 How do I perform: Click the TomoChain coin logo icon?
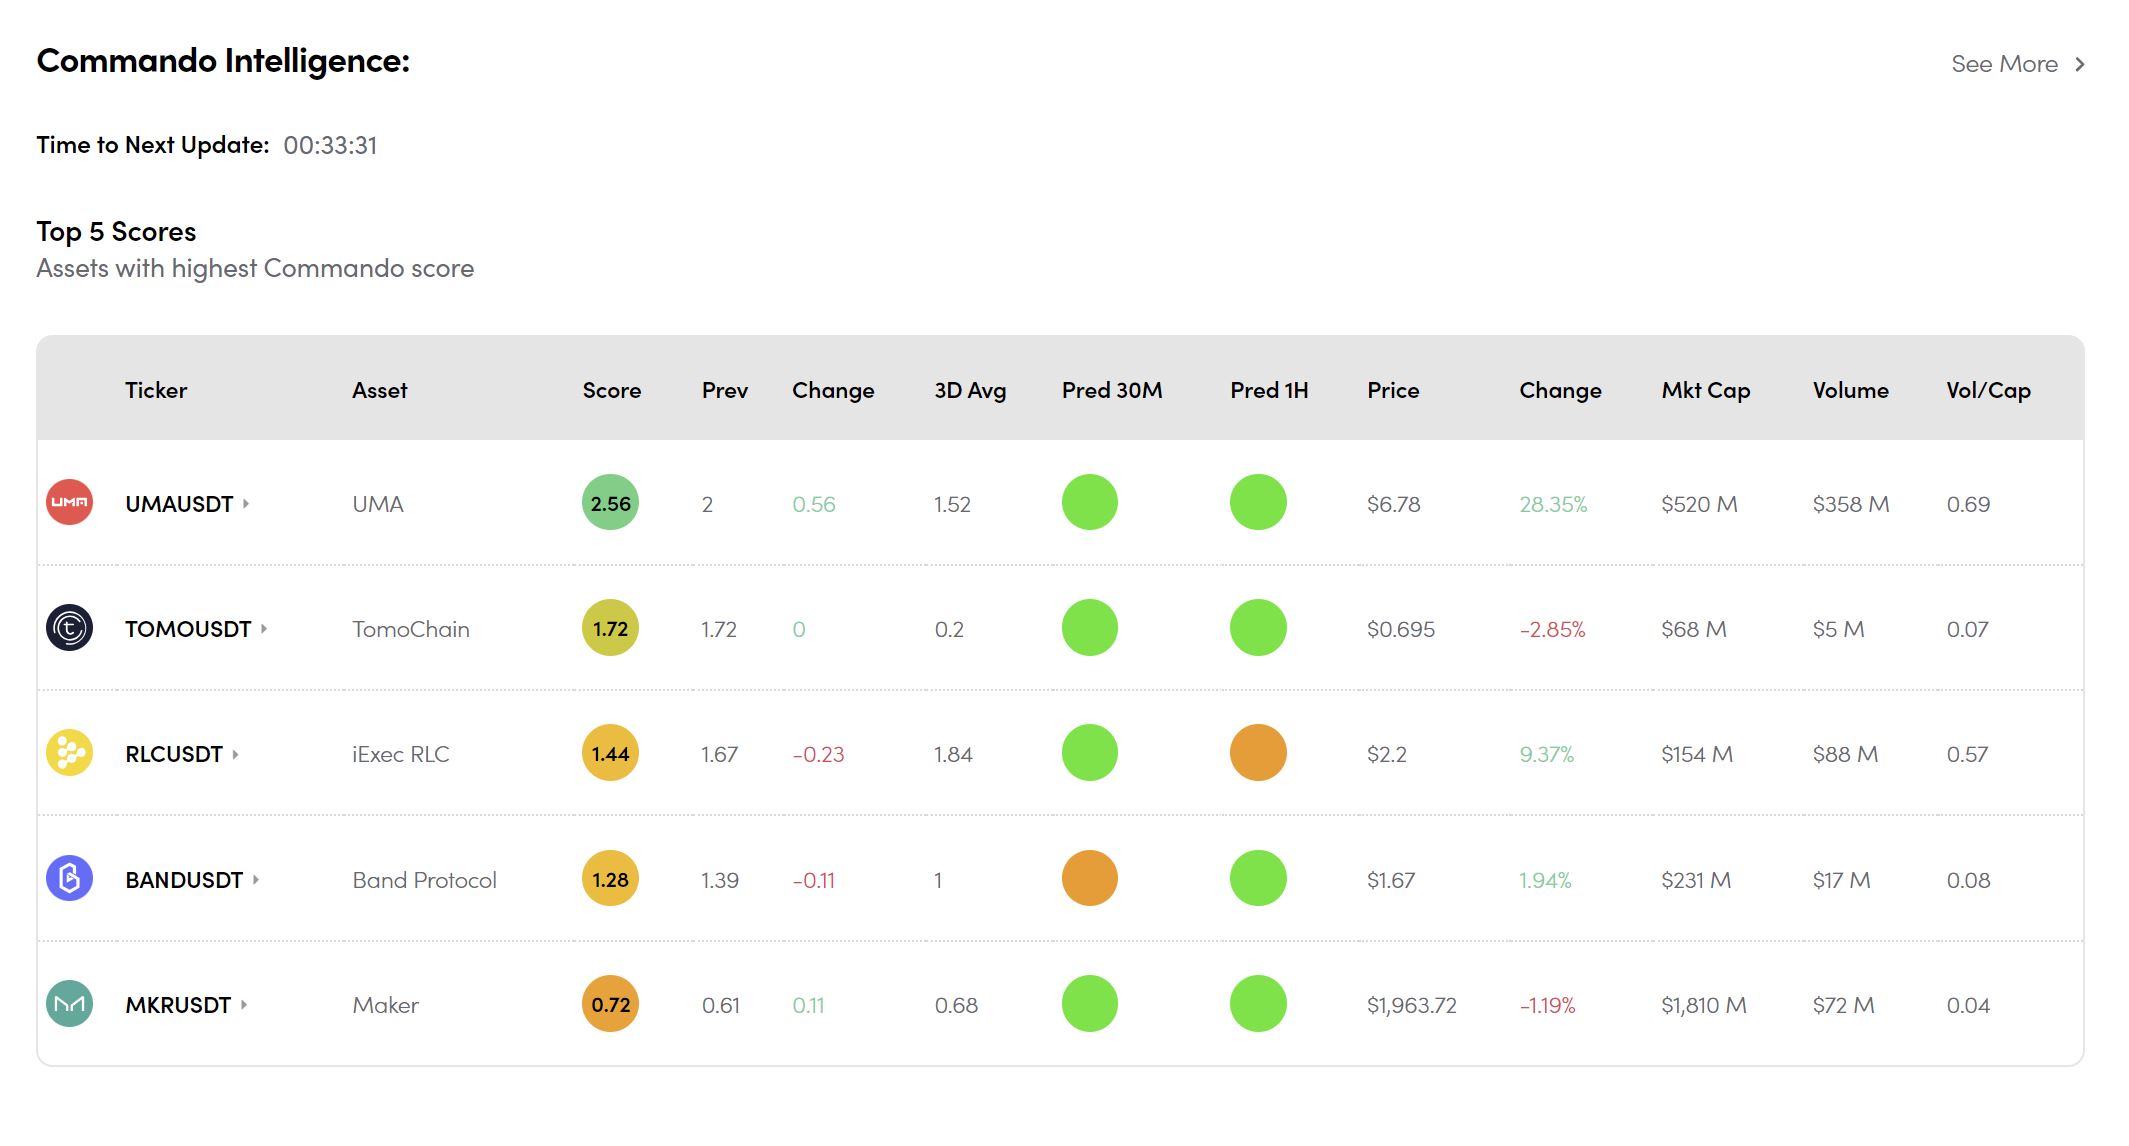point(69,628)
